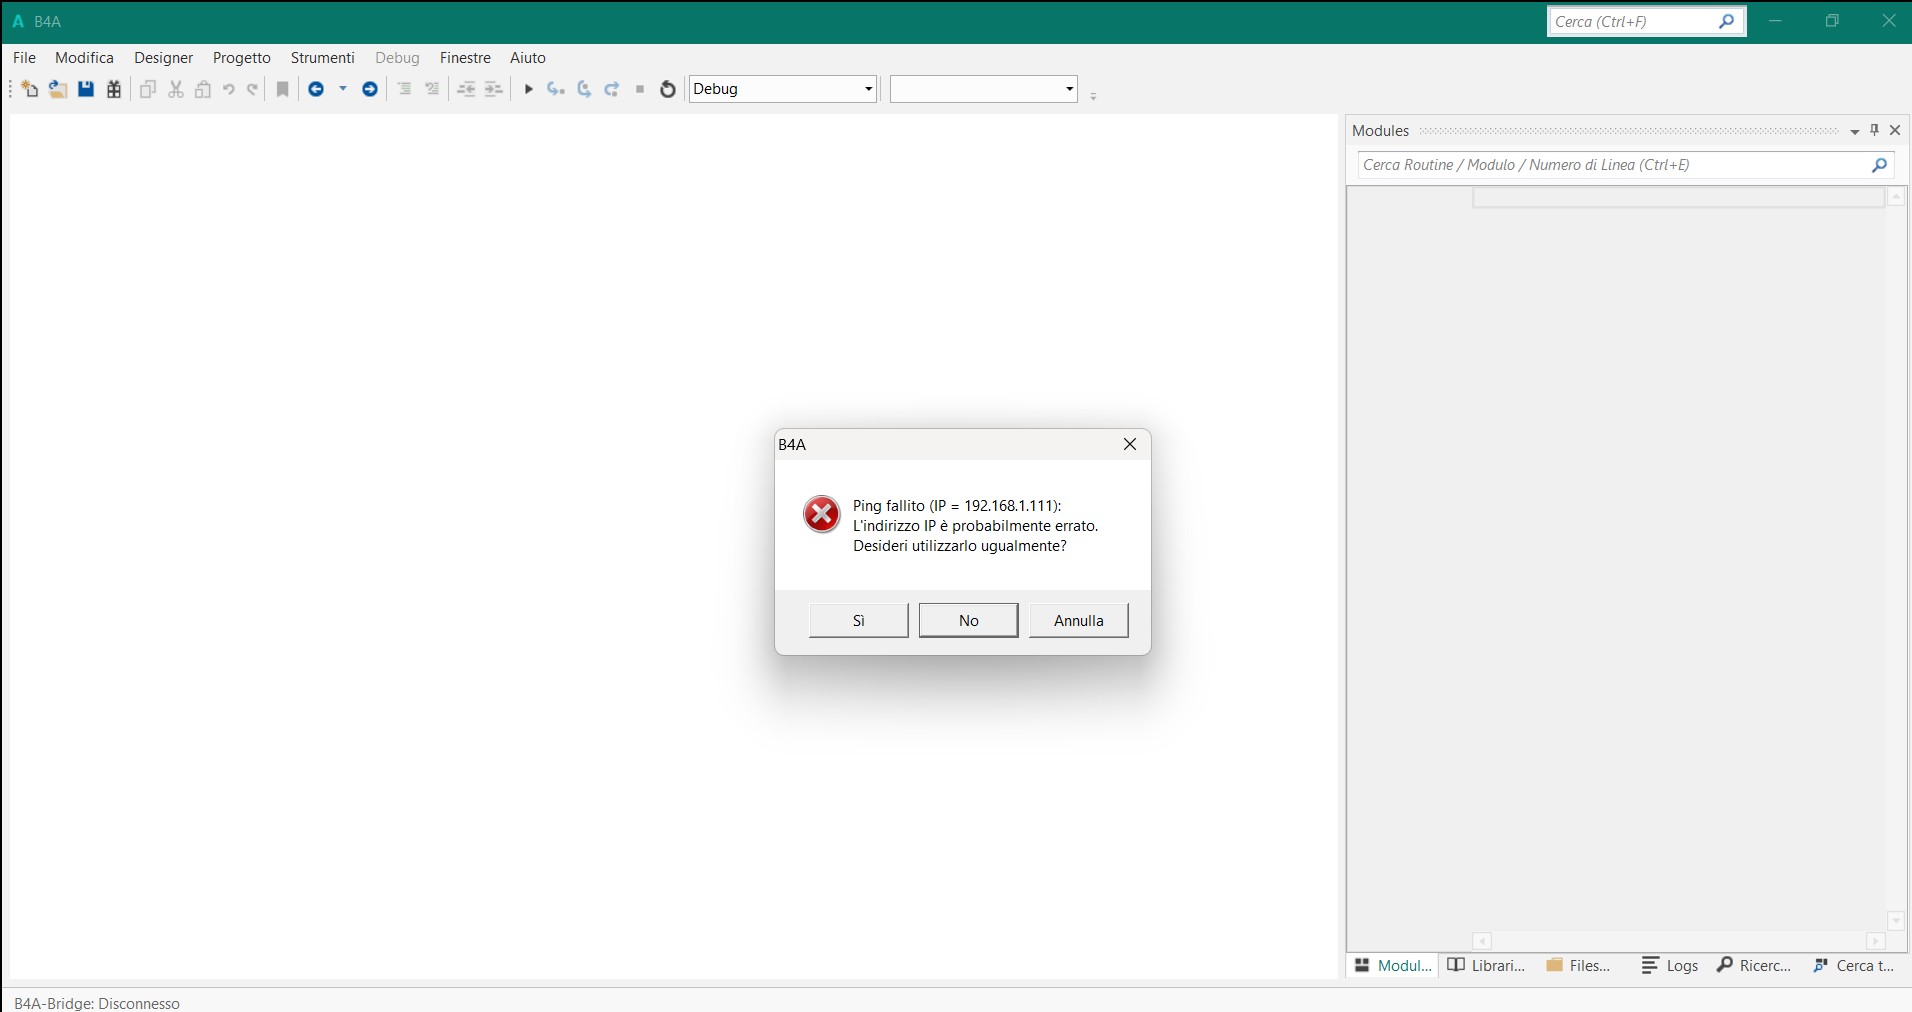The height and width of the screenshot is (1012, 1912).
Task: Open the Finestre menu
Action: click(465, 58)
